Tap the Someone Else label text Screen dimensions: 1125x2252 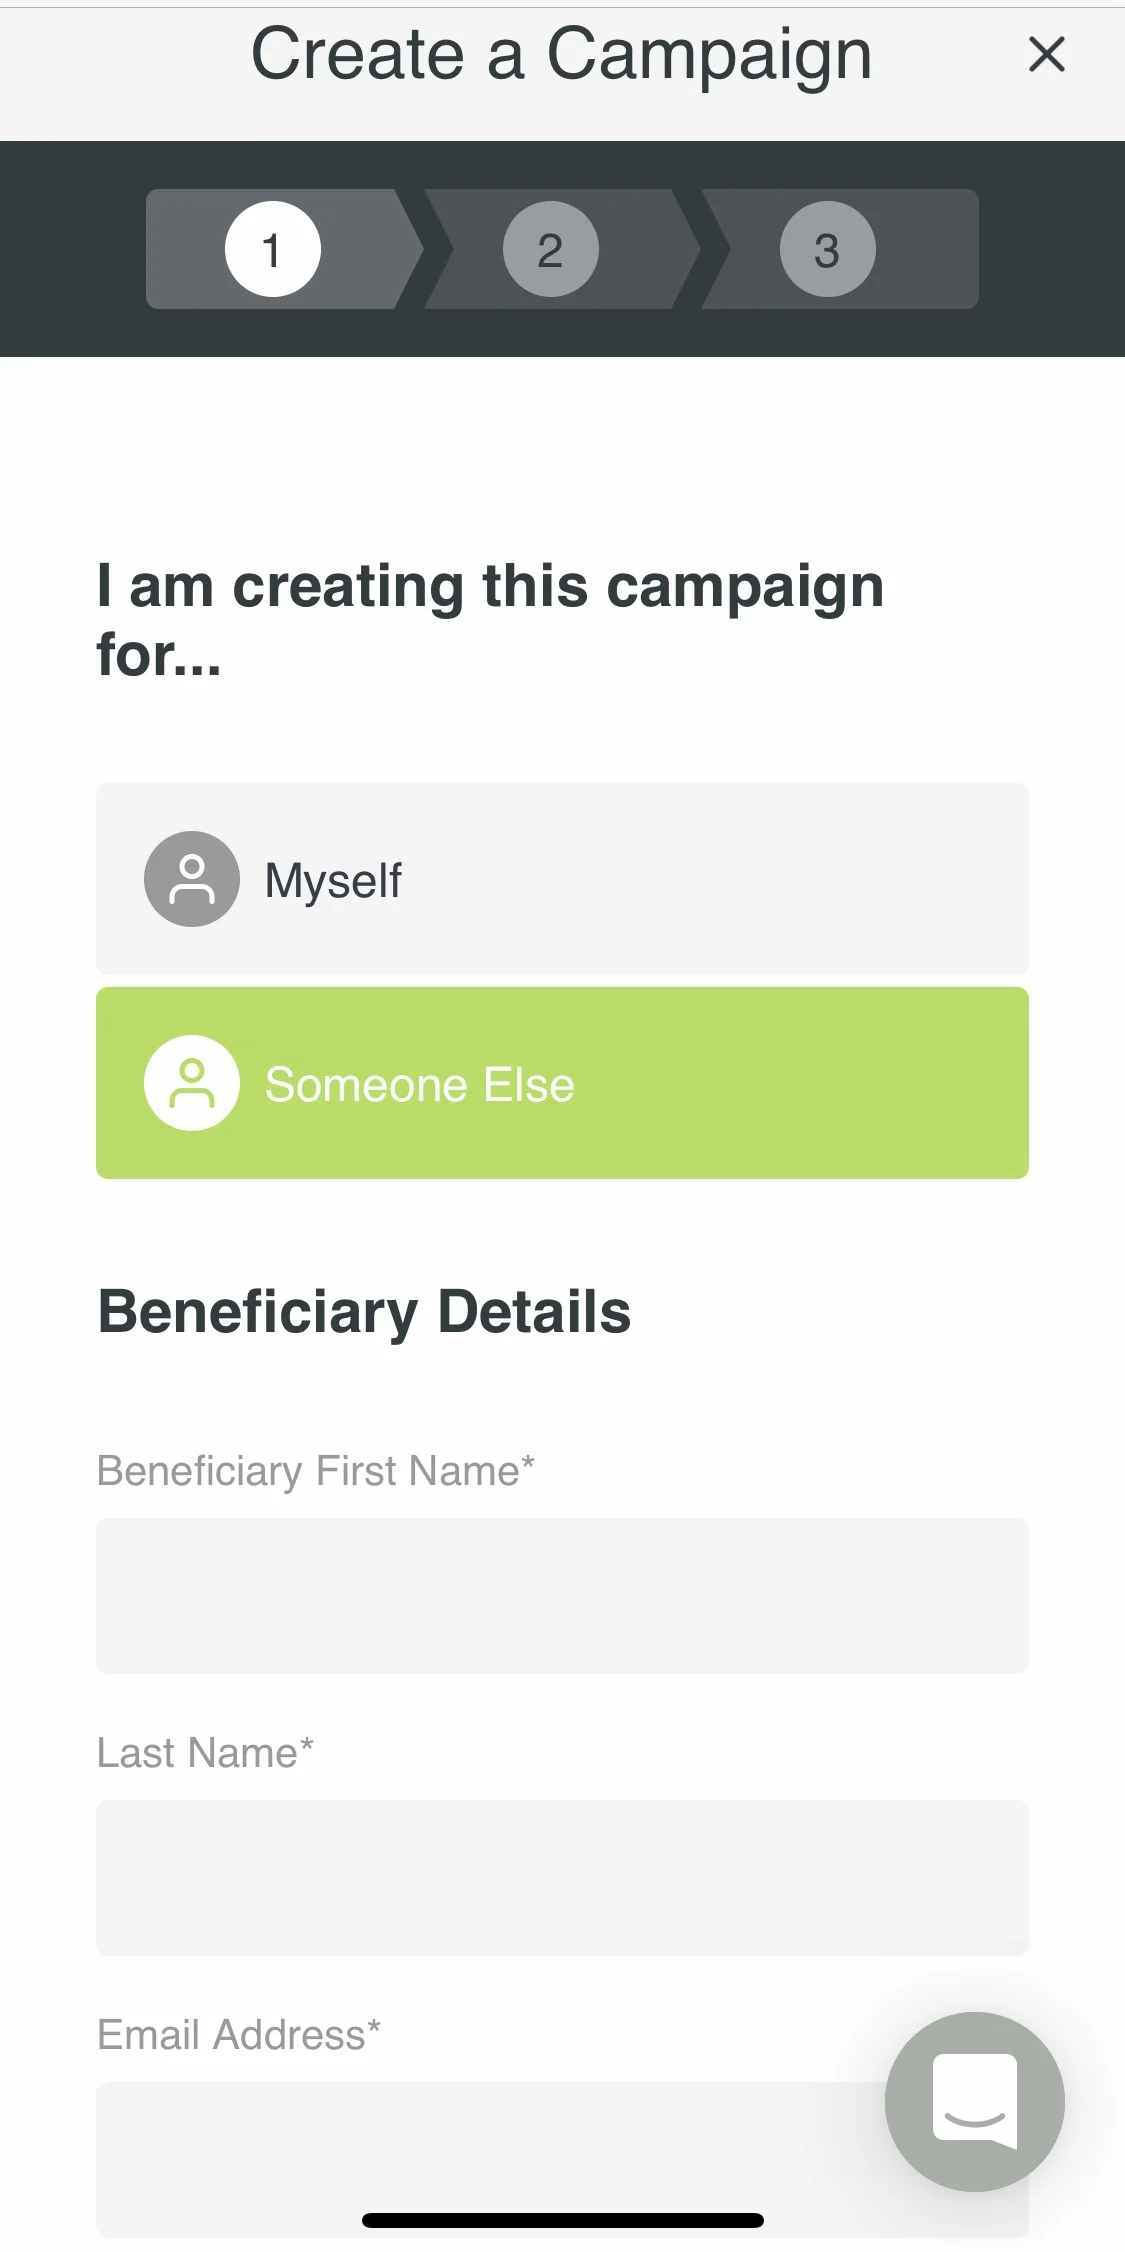tap(420, 1085)
